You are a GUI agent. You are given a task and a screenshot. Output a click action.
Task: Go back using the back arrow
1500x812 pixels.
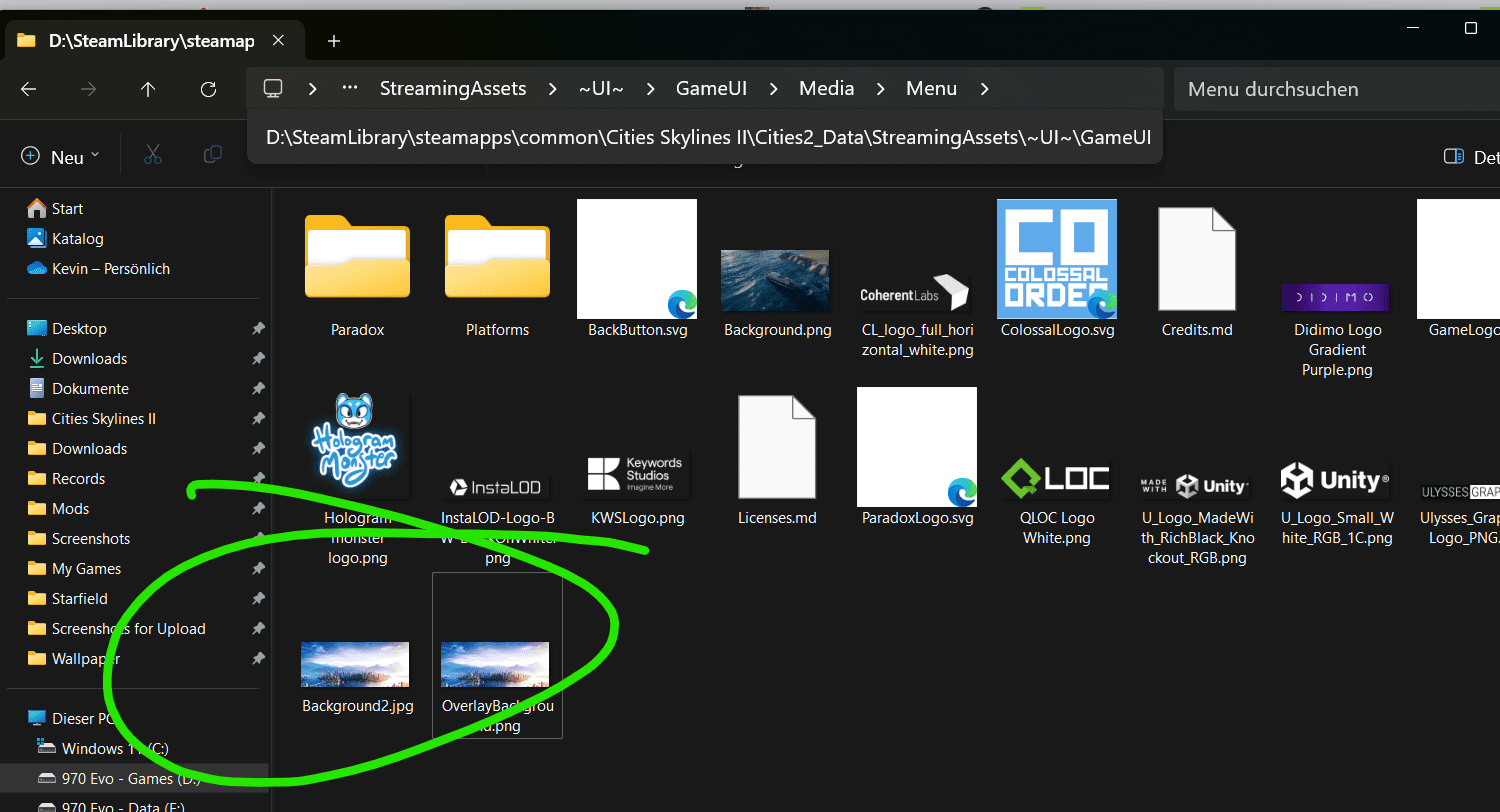(x=28, y=89)
